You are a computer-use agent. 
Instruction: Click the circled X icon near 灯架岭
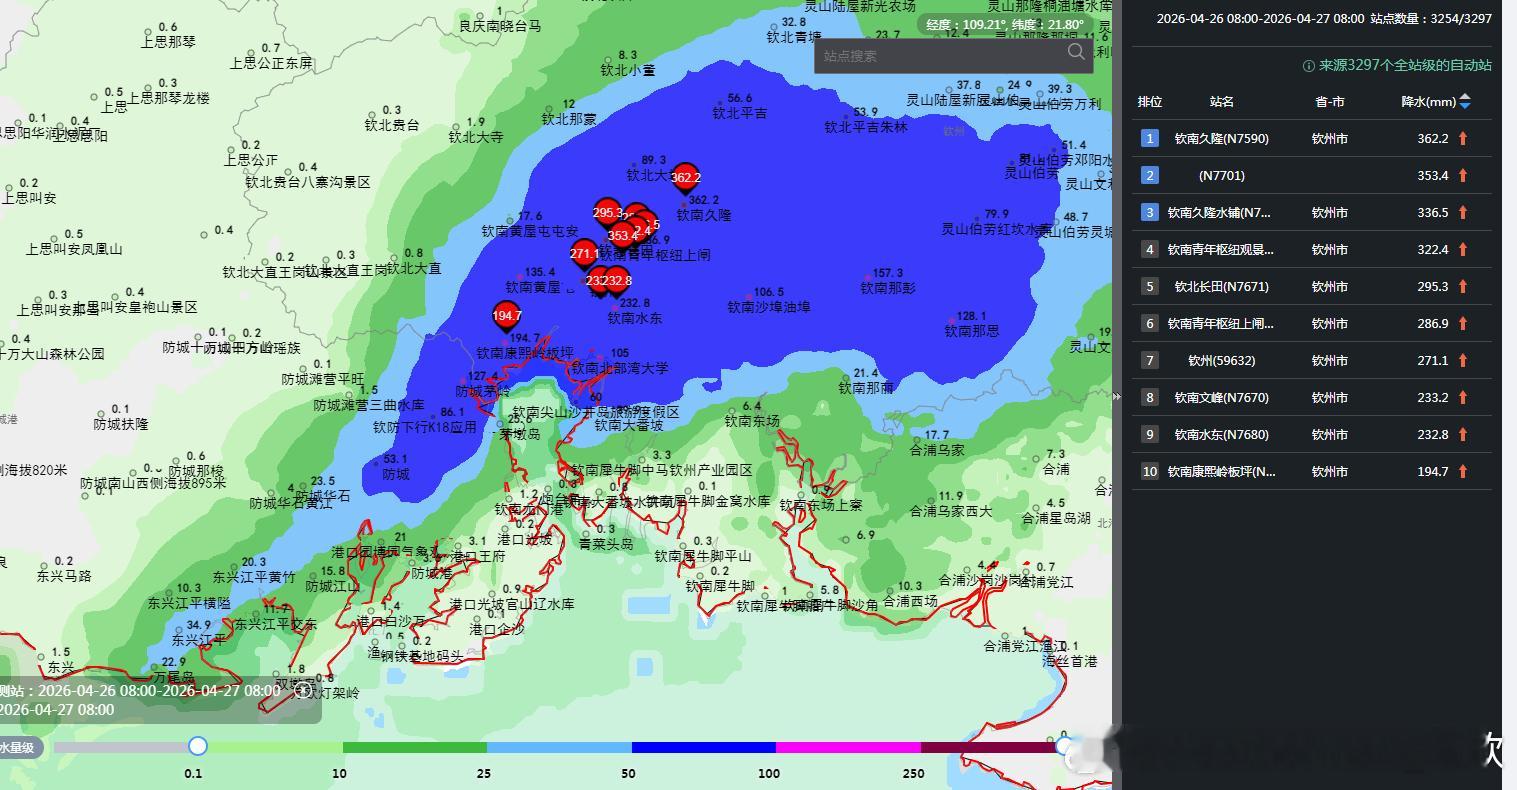[x=304, y=690]
